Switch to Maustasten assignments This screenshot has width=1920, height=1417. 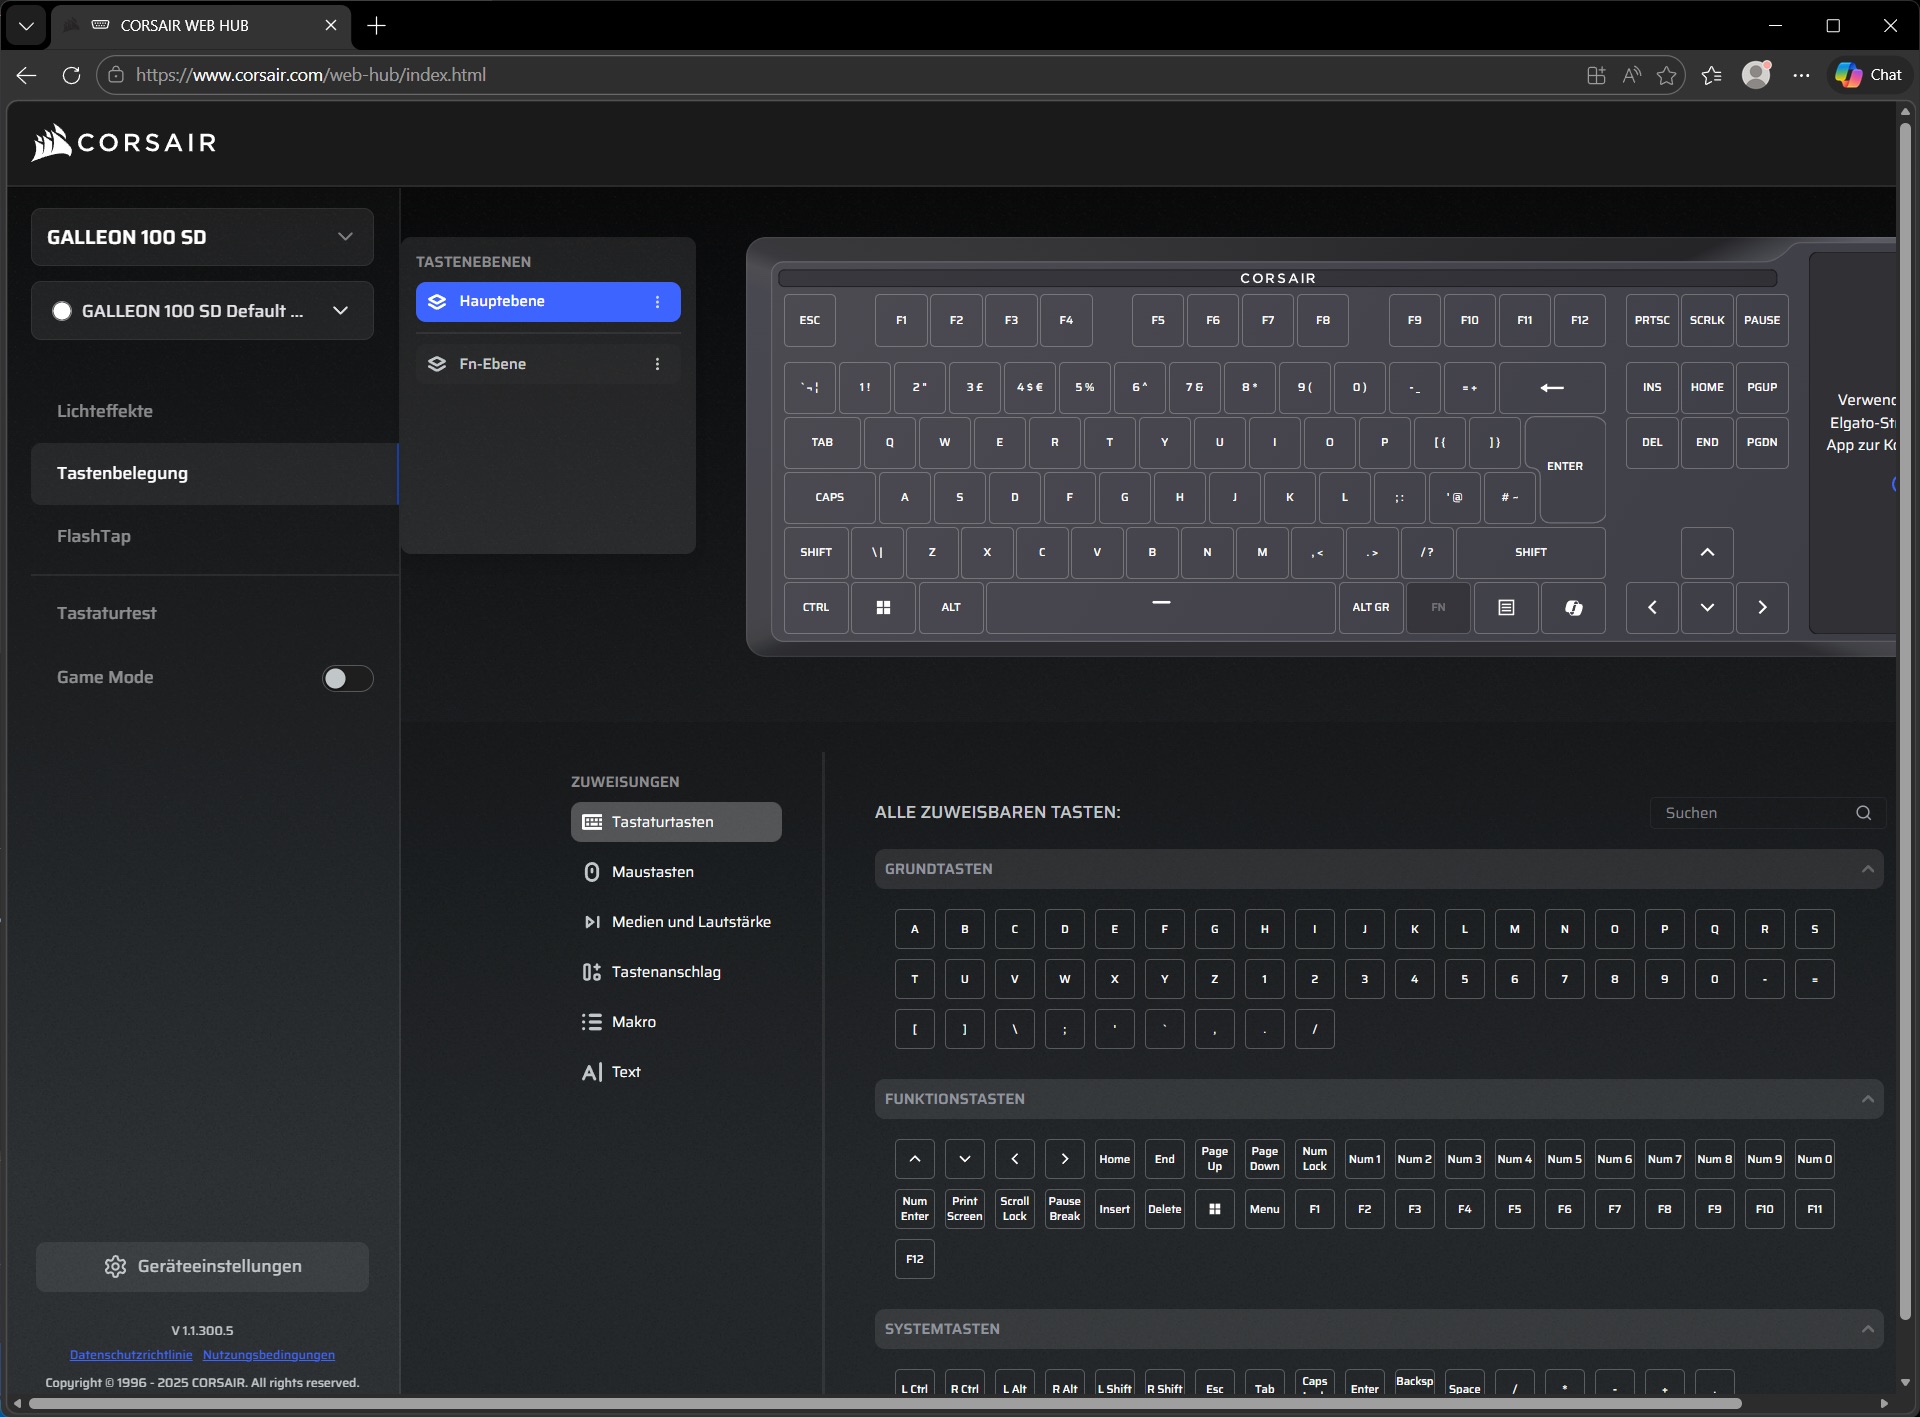[652, 872]
